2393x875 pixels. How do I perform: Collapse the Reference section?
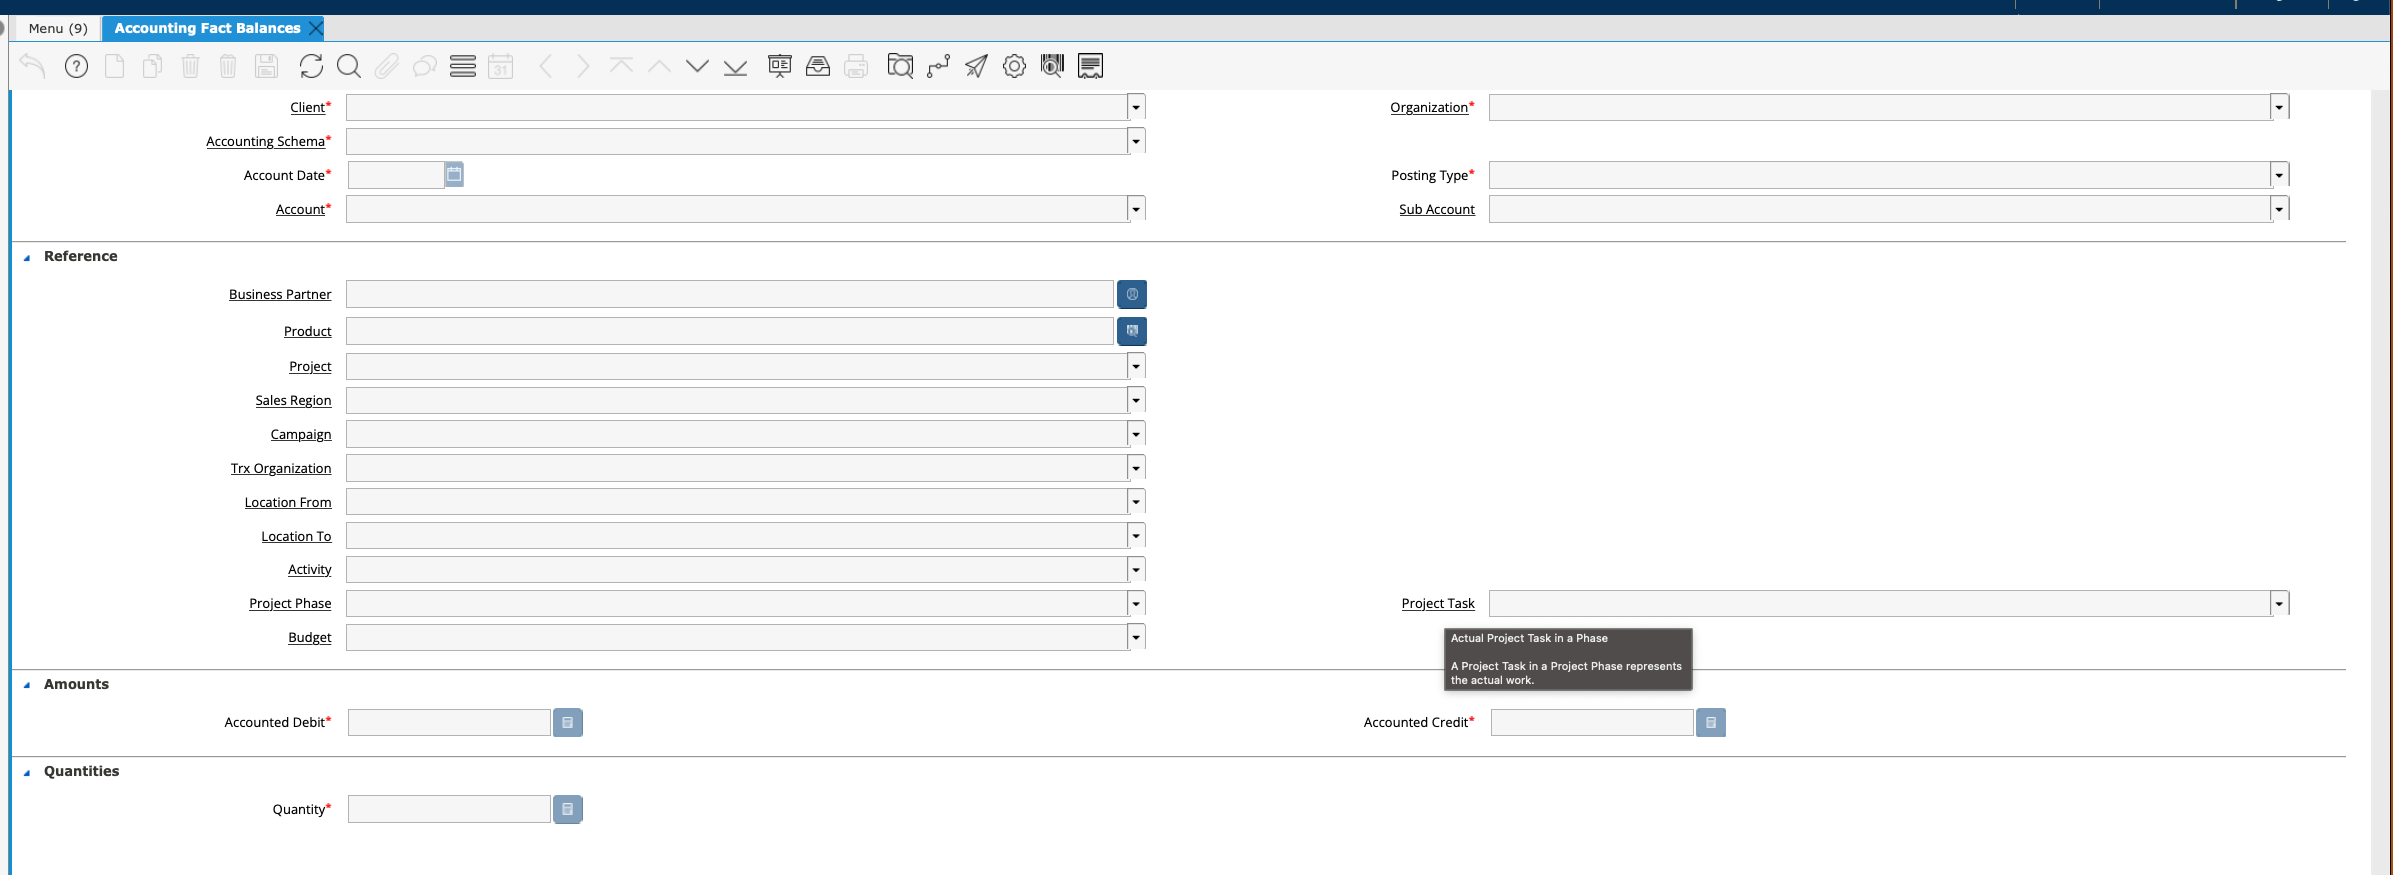[27, 257]
